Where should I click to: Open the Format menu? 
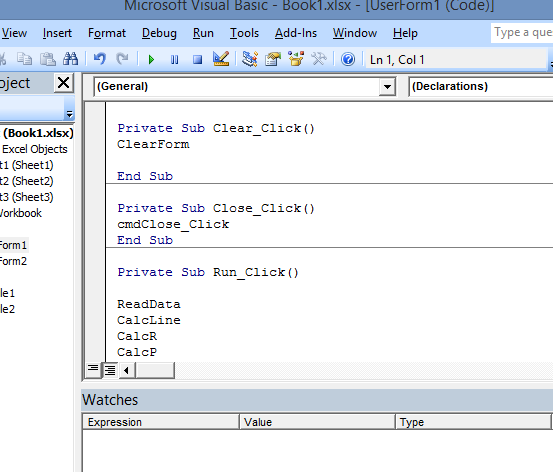(107, 33)
